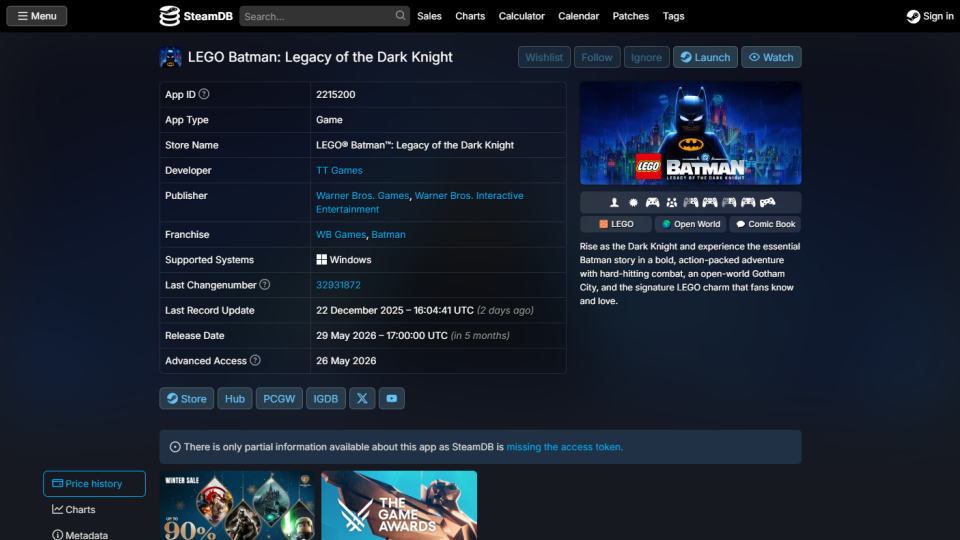Click the help icon beside Last Changenumber
This screenshot has height=540, width=960.
(x=265, y=285)
